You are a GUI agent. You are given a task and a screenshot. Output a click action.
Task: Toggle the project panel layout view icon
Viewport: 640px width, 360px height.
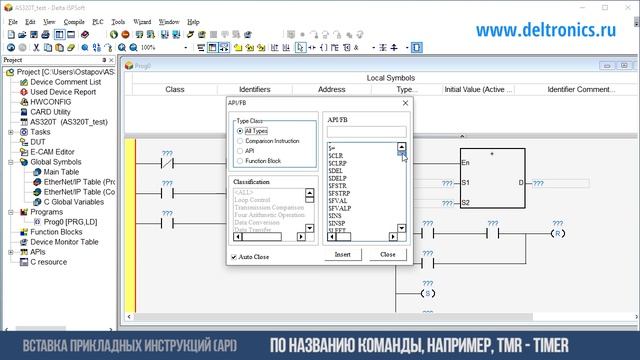point(59,35)
